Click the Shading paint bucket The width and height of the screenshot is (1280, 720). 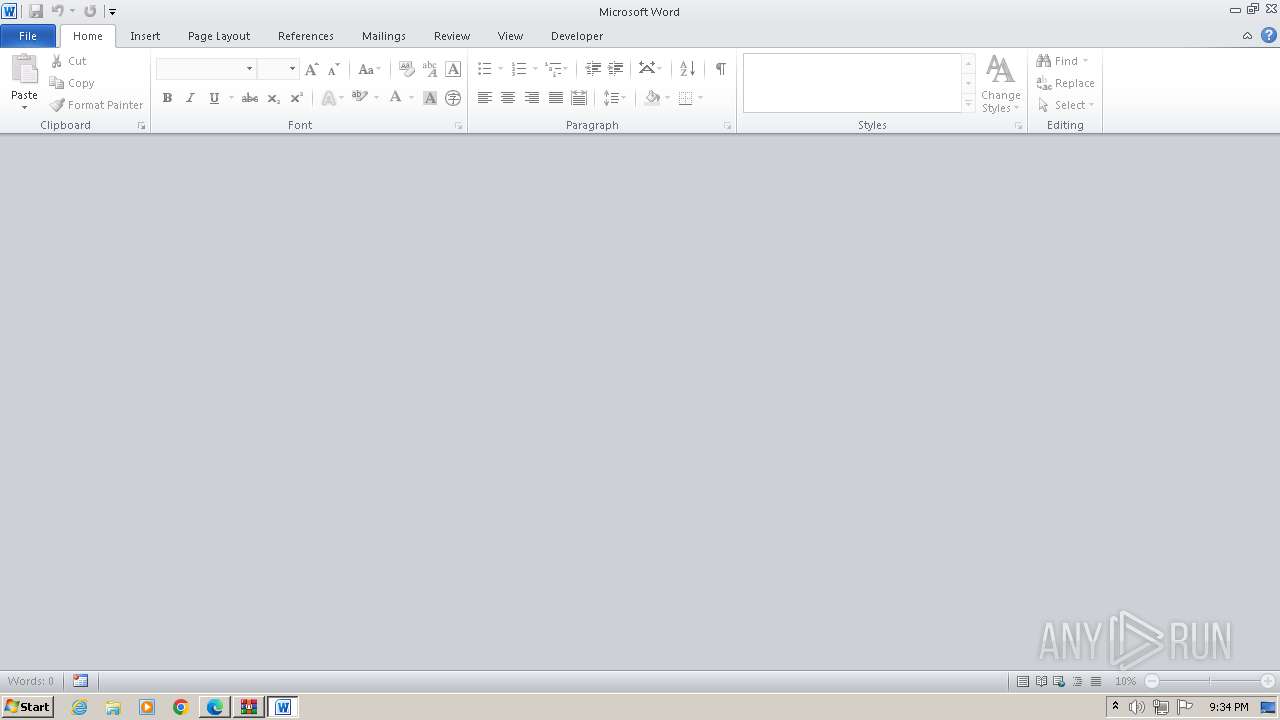[x=653, y=98]
